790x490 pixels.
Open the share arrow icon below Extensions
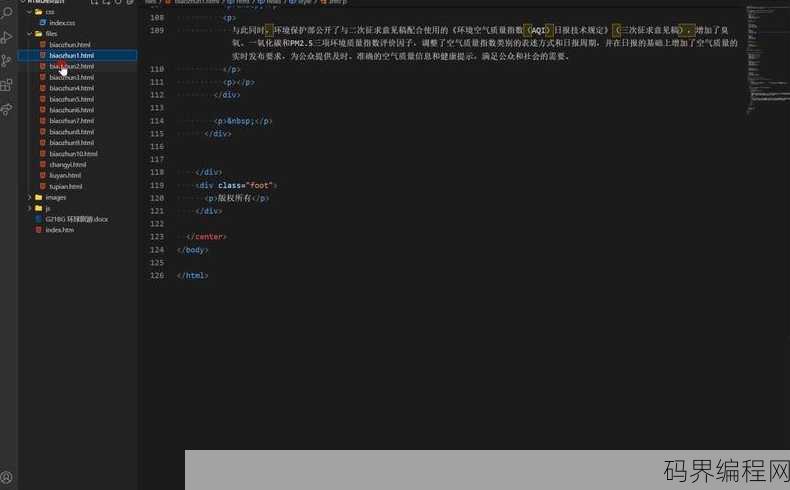7,109
